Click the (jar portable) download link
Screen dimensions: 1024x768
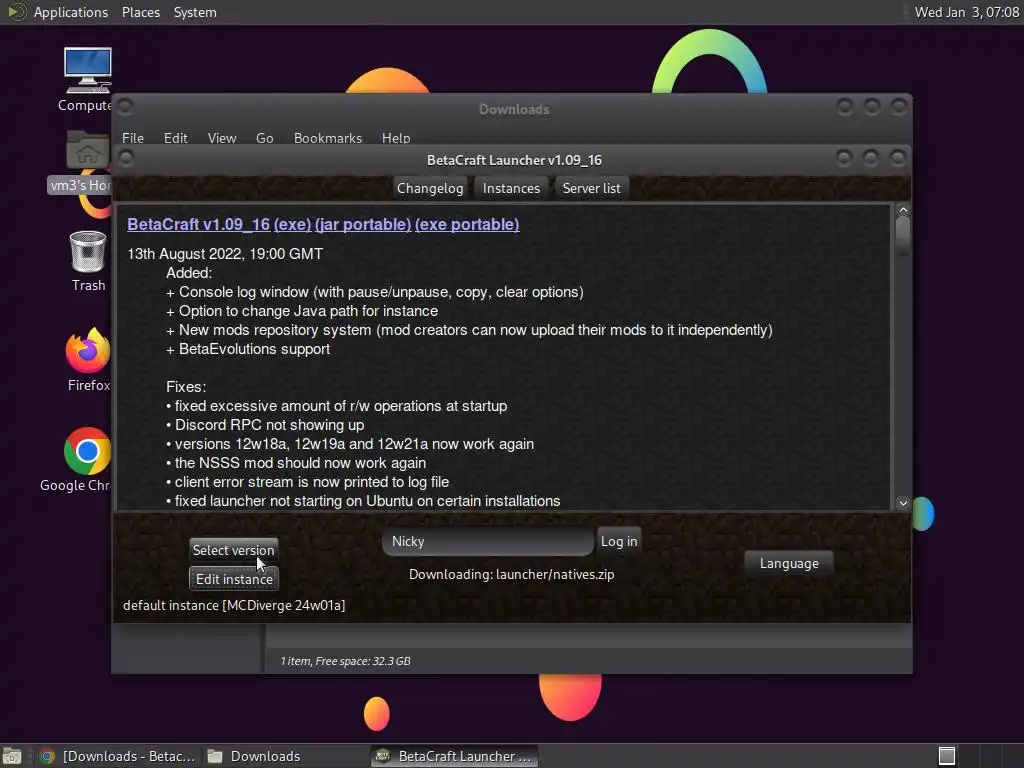click(363, 224)
